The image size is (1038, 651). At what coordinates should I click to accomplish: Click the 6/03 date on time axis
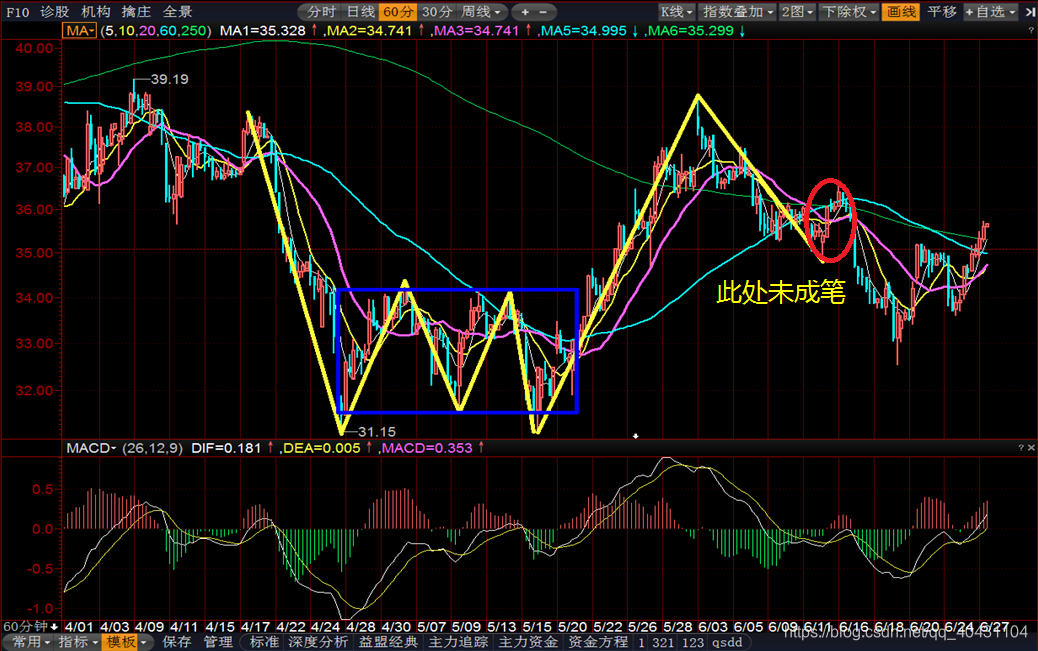[x=713, y=626]
